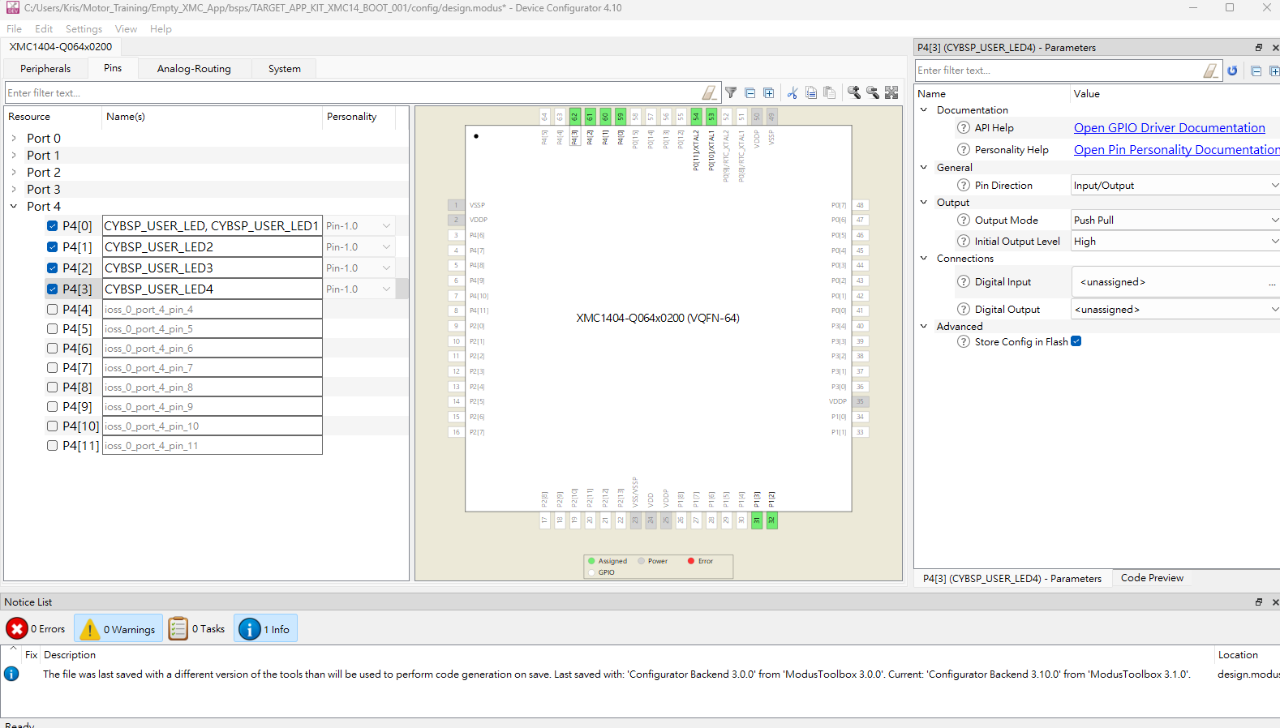Viewport: 1280px width, 728px height.
Task: Collapse all parameter groups icon
Action: coord(1256,71)
